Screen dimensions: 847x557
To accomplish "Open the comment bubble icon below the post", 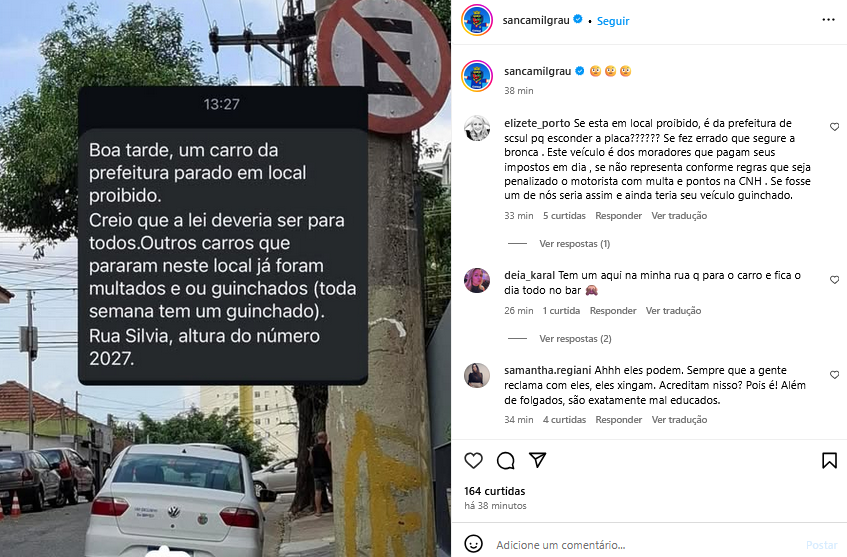I will click(x=506, y=460).
